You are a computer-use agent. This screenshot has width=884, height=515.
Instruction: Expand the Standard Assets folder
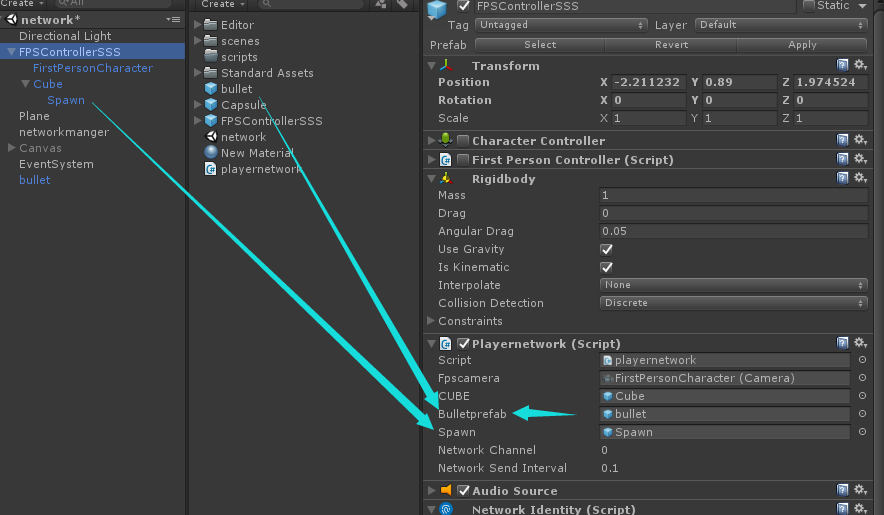pyautogui.click(x=197, y=73)
